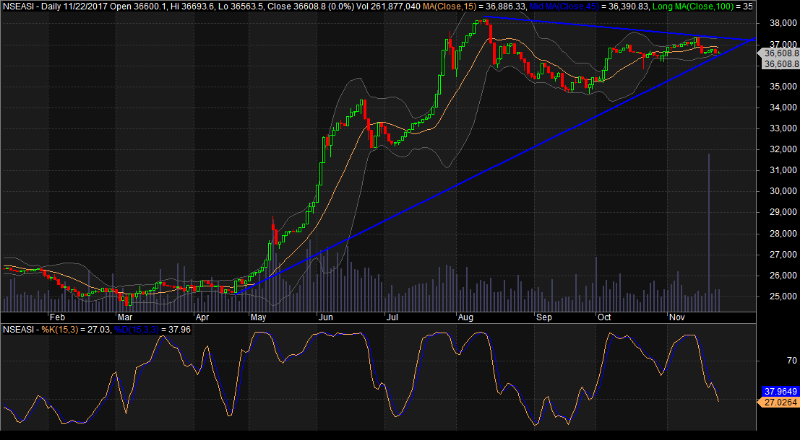Click the Jul label on the date axis
This screenshot has height=440, width=800.
pos(392,317)
